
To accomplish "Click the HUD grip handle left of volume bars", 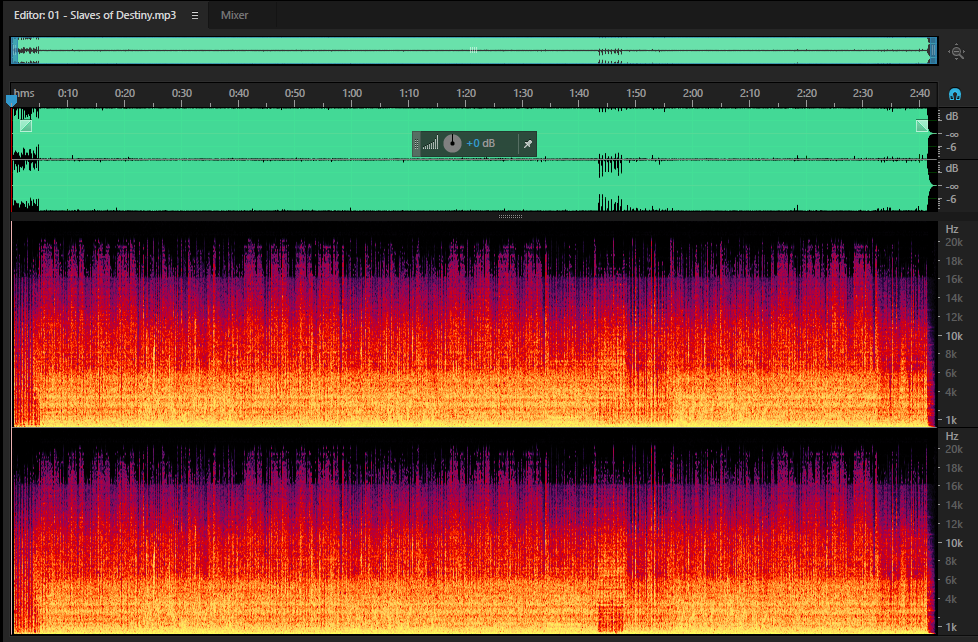I will pyautogui.click(x=416, y=144).
